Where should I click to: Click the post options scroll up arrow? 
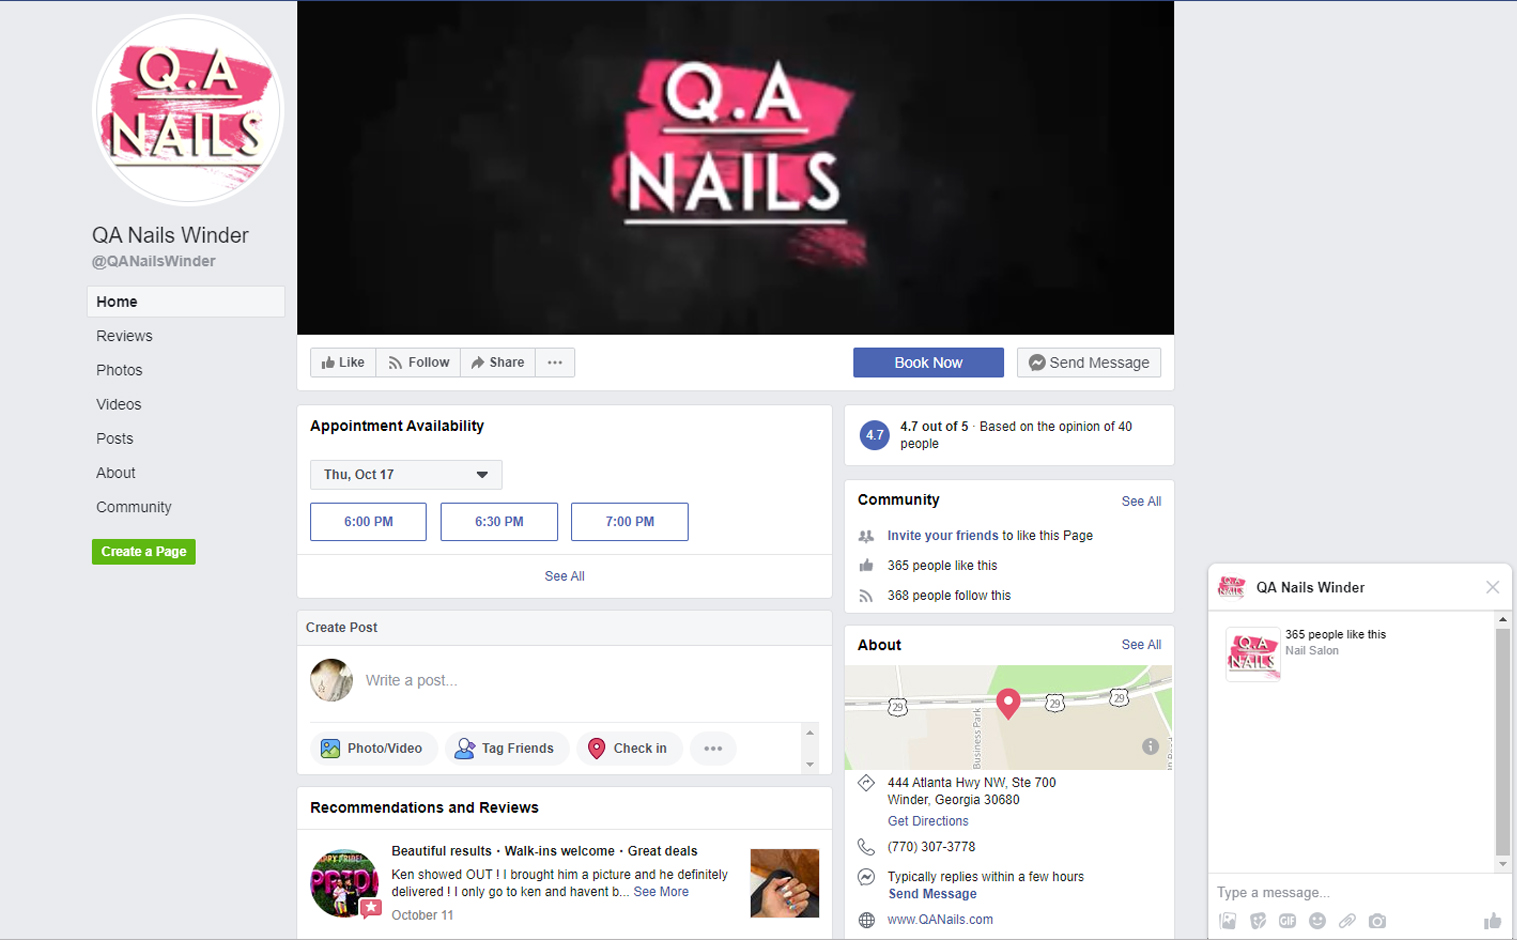(x=810, y=733)
